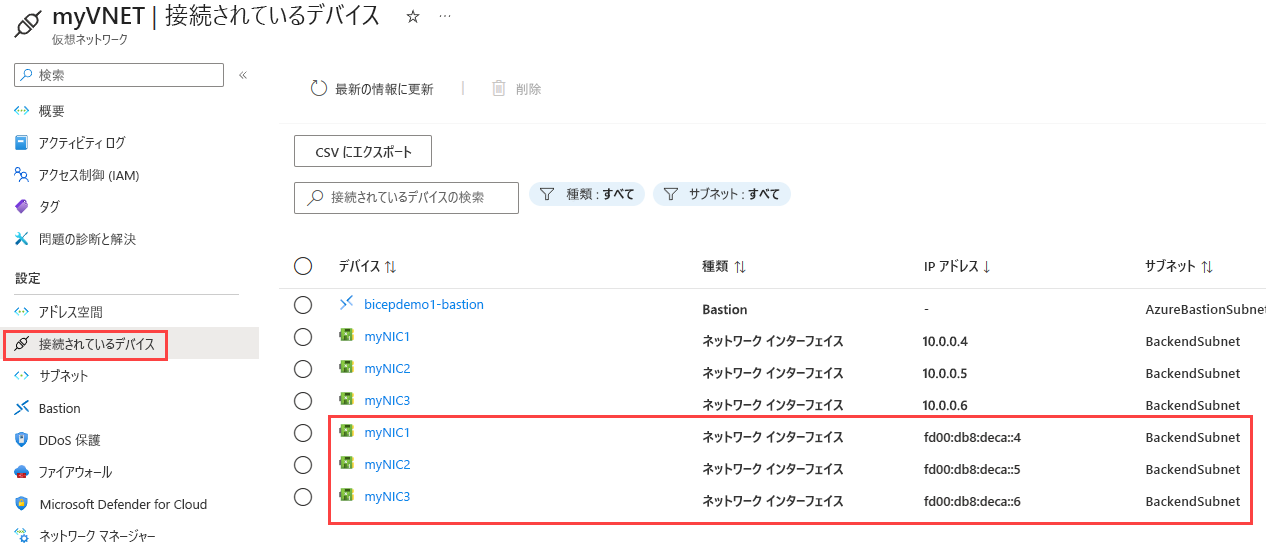Open the myNIC2 link on the fd00:db8:deca::5 row
Screen dimensions: 1266x550
[387, 464]
